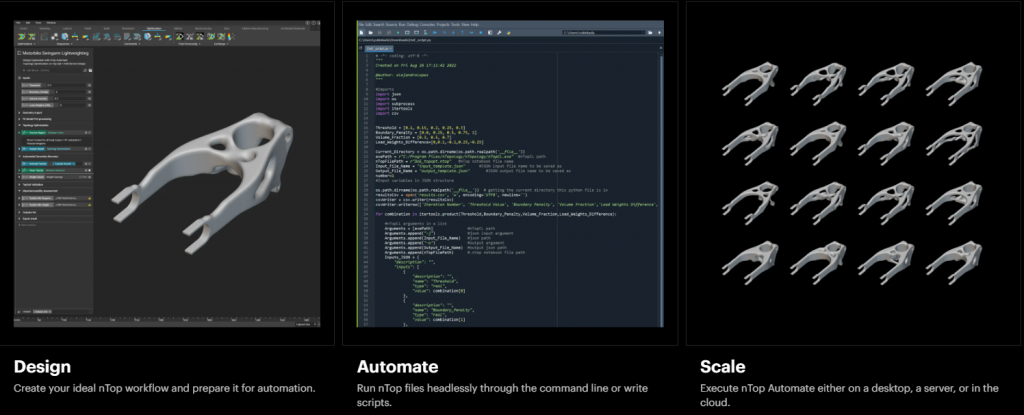Click the Maximize current pane icon in Spyder

490,33
